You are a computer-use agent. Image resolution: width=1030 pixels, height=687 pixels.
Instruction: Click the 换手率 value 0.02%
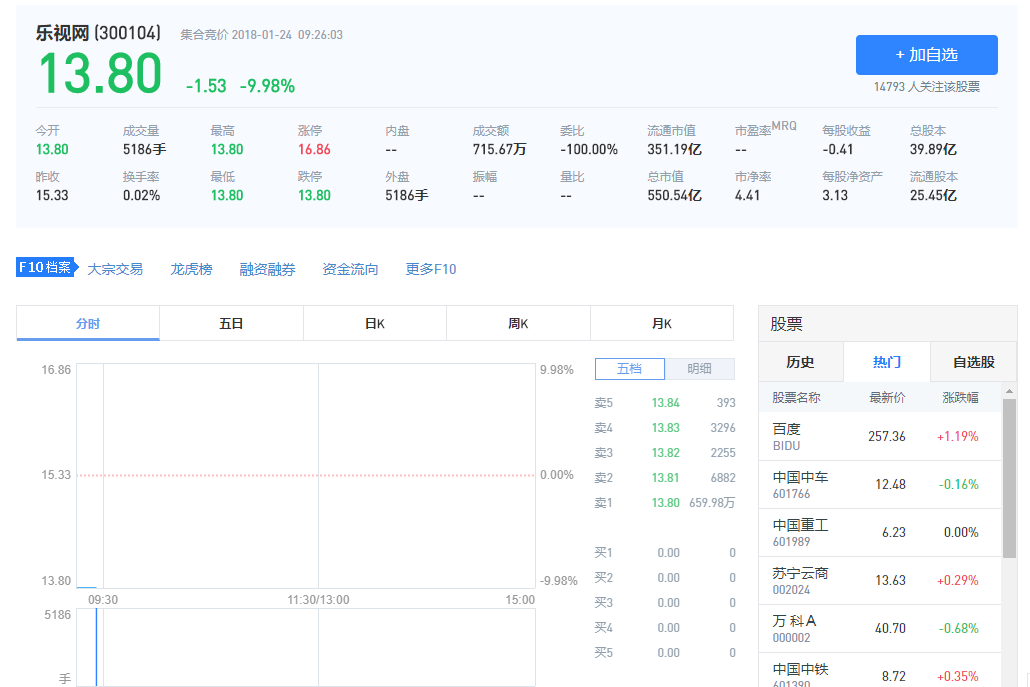[141, 195]
